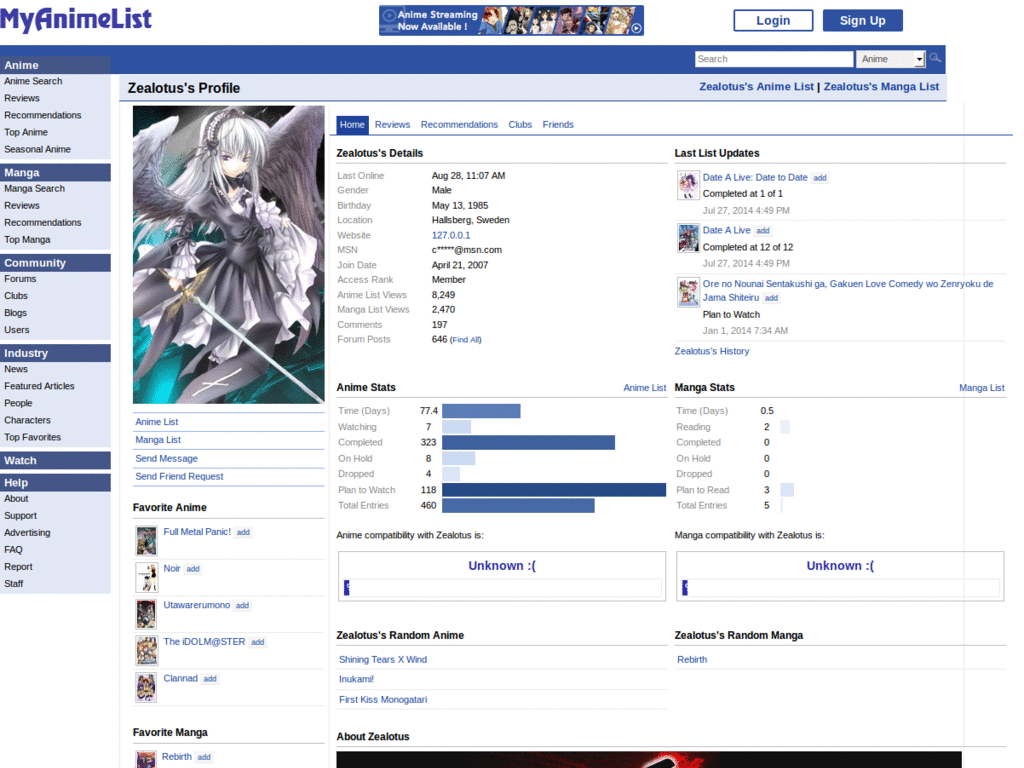Click the search magnifier icon
Viewport: 1024px width, 768px height.
tap(936, 58)
